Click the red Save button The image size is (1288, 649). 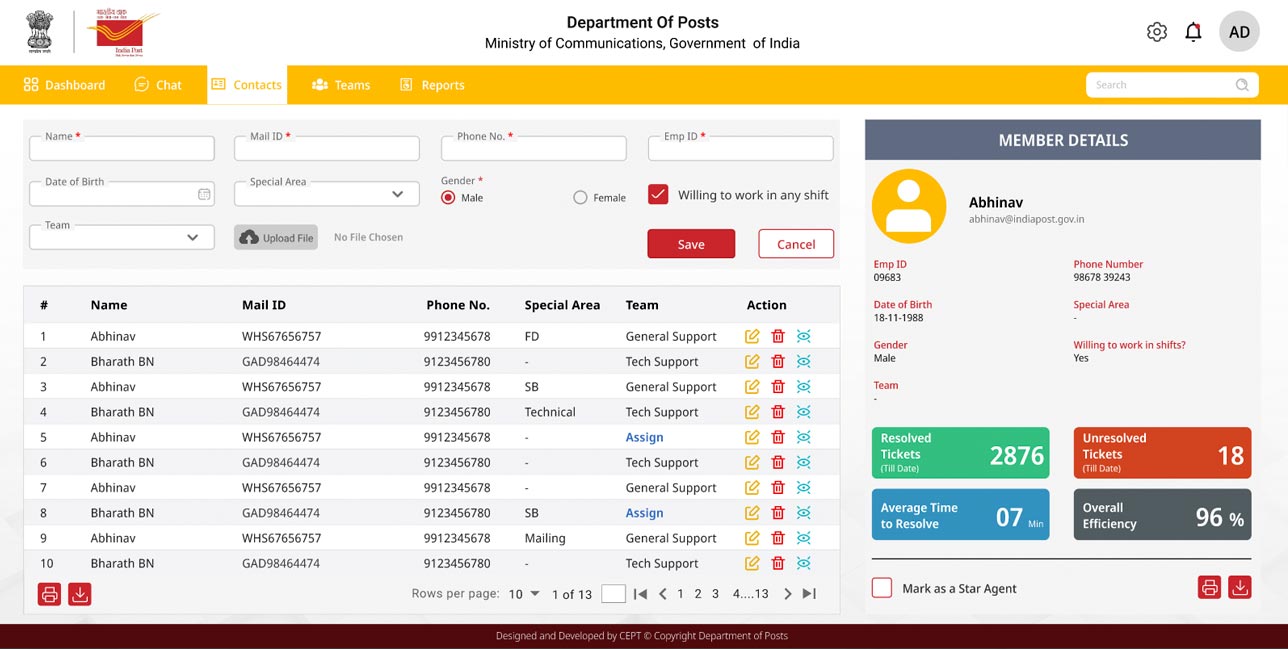[691, 244]
